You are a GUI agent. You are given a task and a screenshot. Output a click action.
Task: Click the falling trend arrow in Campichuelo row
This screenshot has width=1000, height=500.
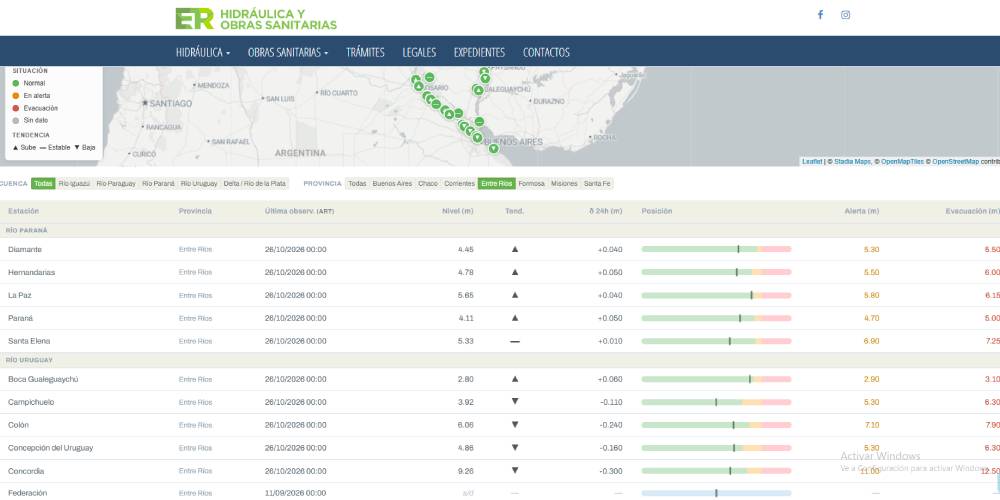tap(515, 402)
